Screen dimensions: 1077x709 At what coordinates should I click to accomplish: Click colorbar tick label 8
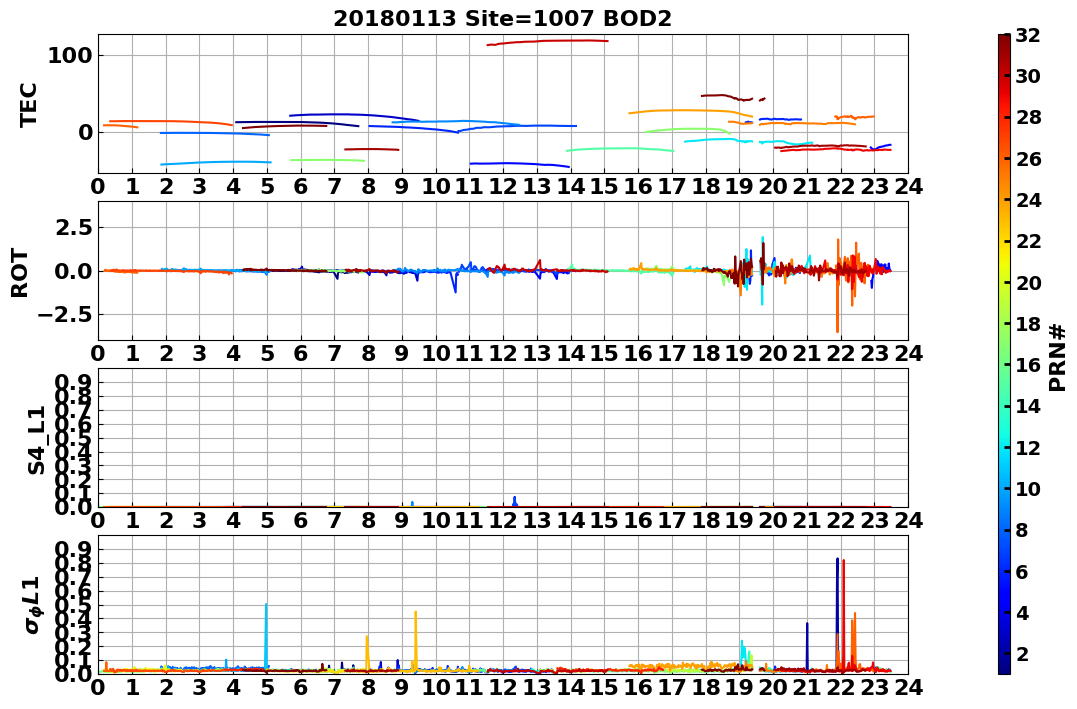pyautogui.click(x=1022, y=530)
